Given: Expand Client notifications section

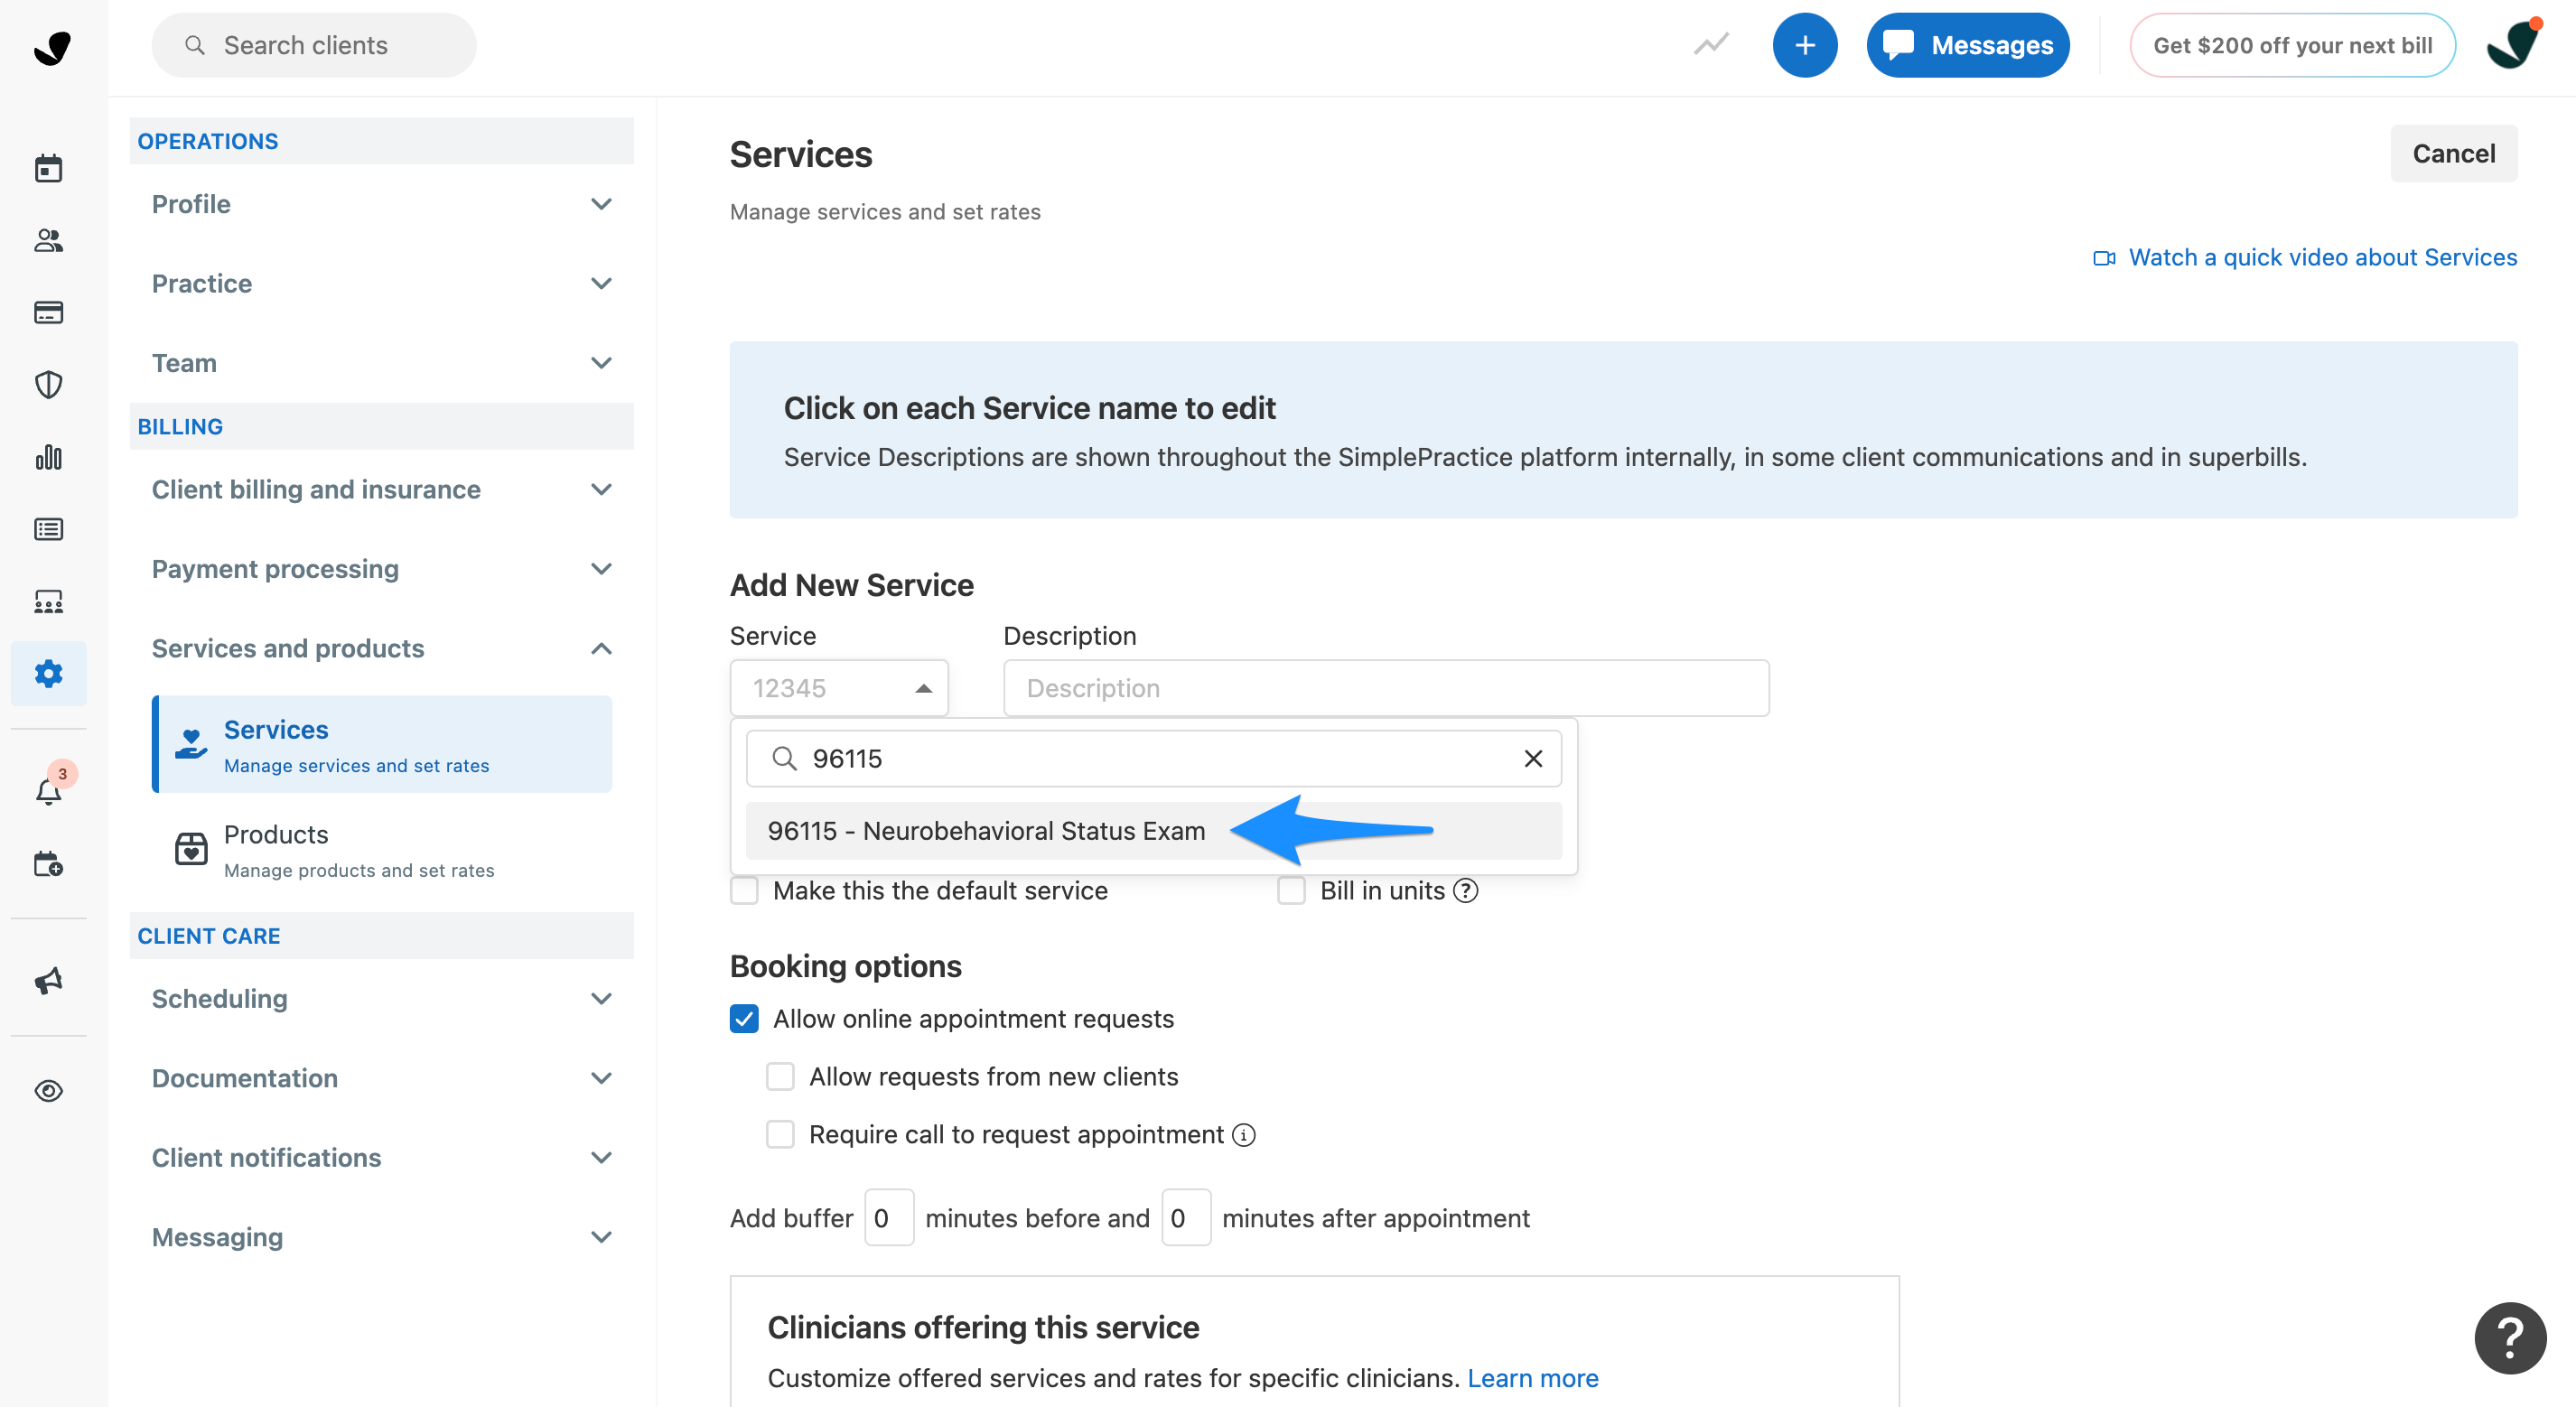Looking at the screenshot, I should 382,1158.
